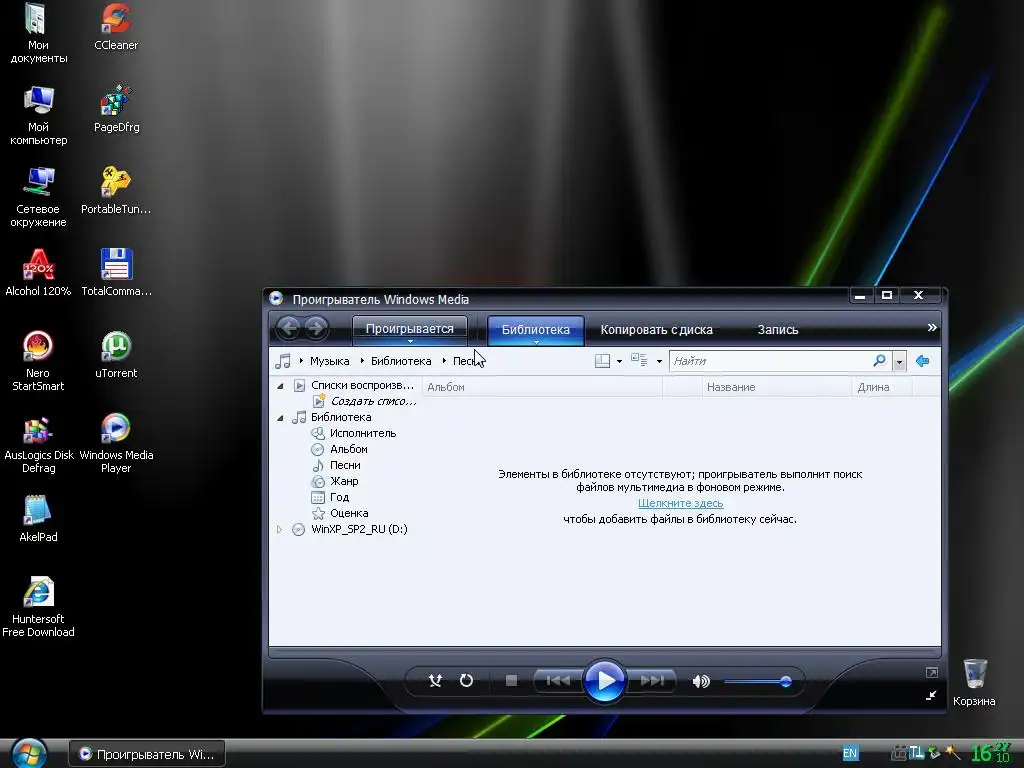This screenshot has width=1024, height=768.
Task: Select PortableTun... desktop icon
Action: (x=116, y=191)
